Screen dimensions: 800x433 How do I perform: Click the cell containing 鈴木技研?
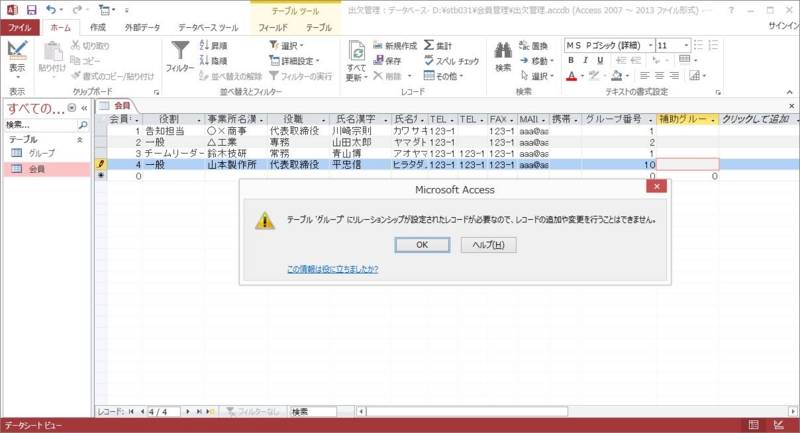(236, 154)
